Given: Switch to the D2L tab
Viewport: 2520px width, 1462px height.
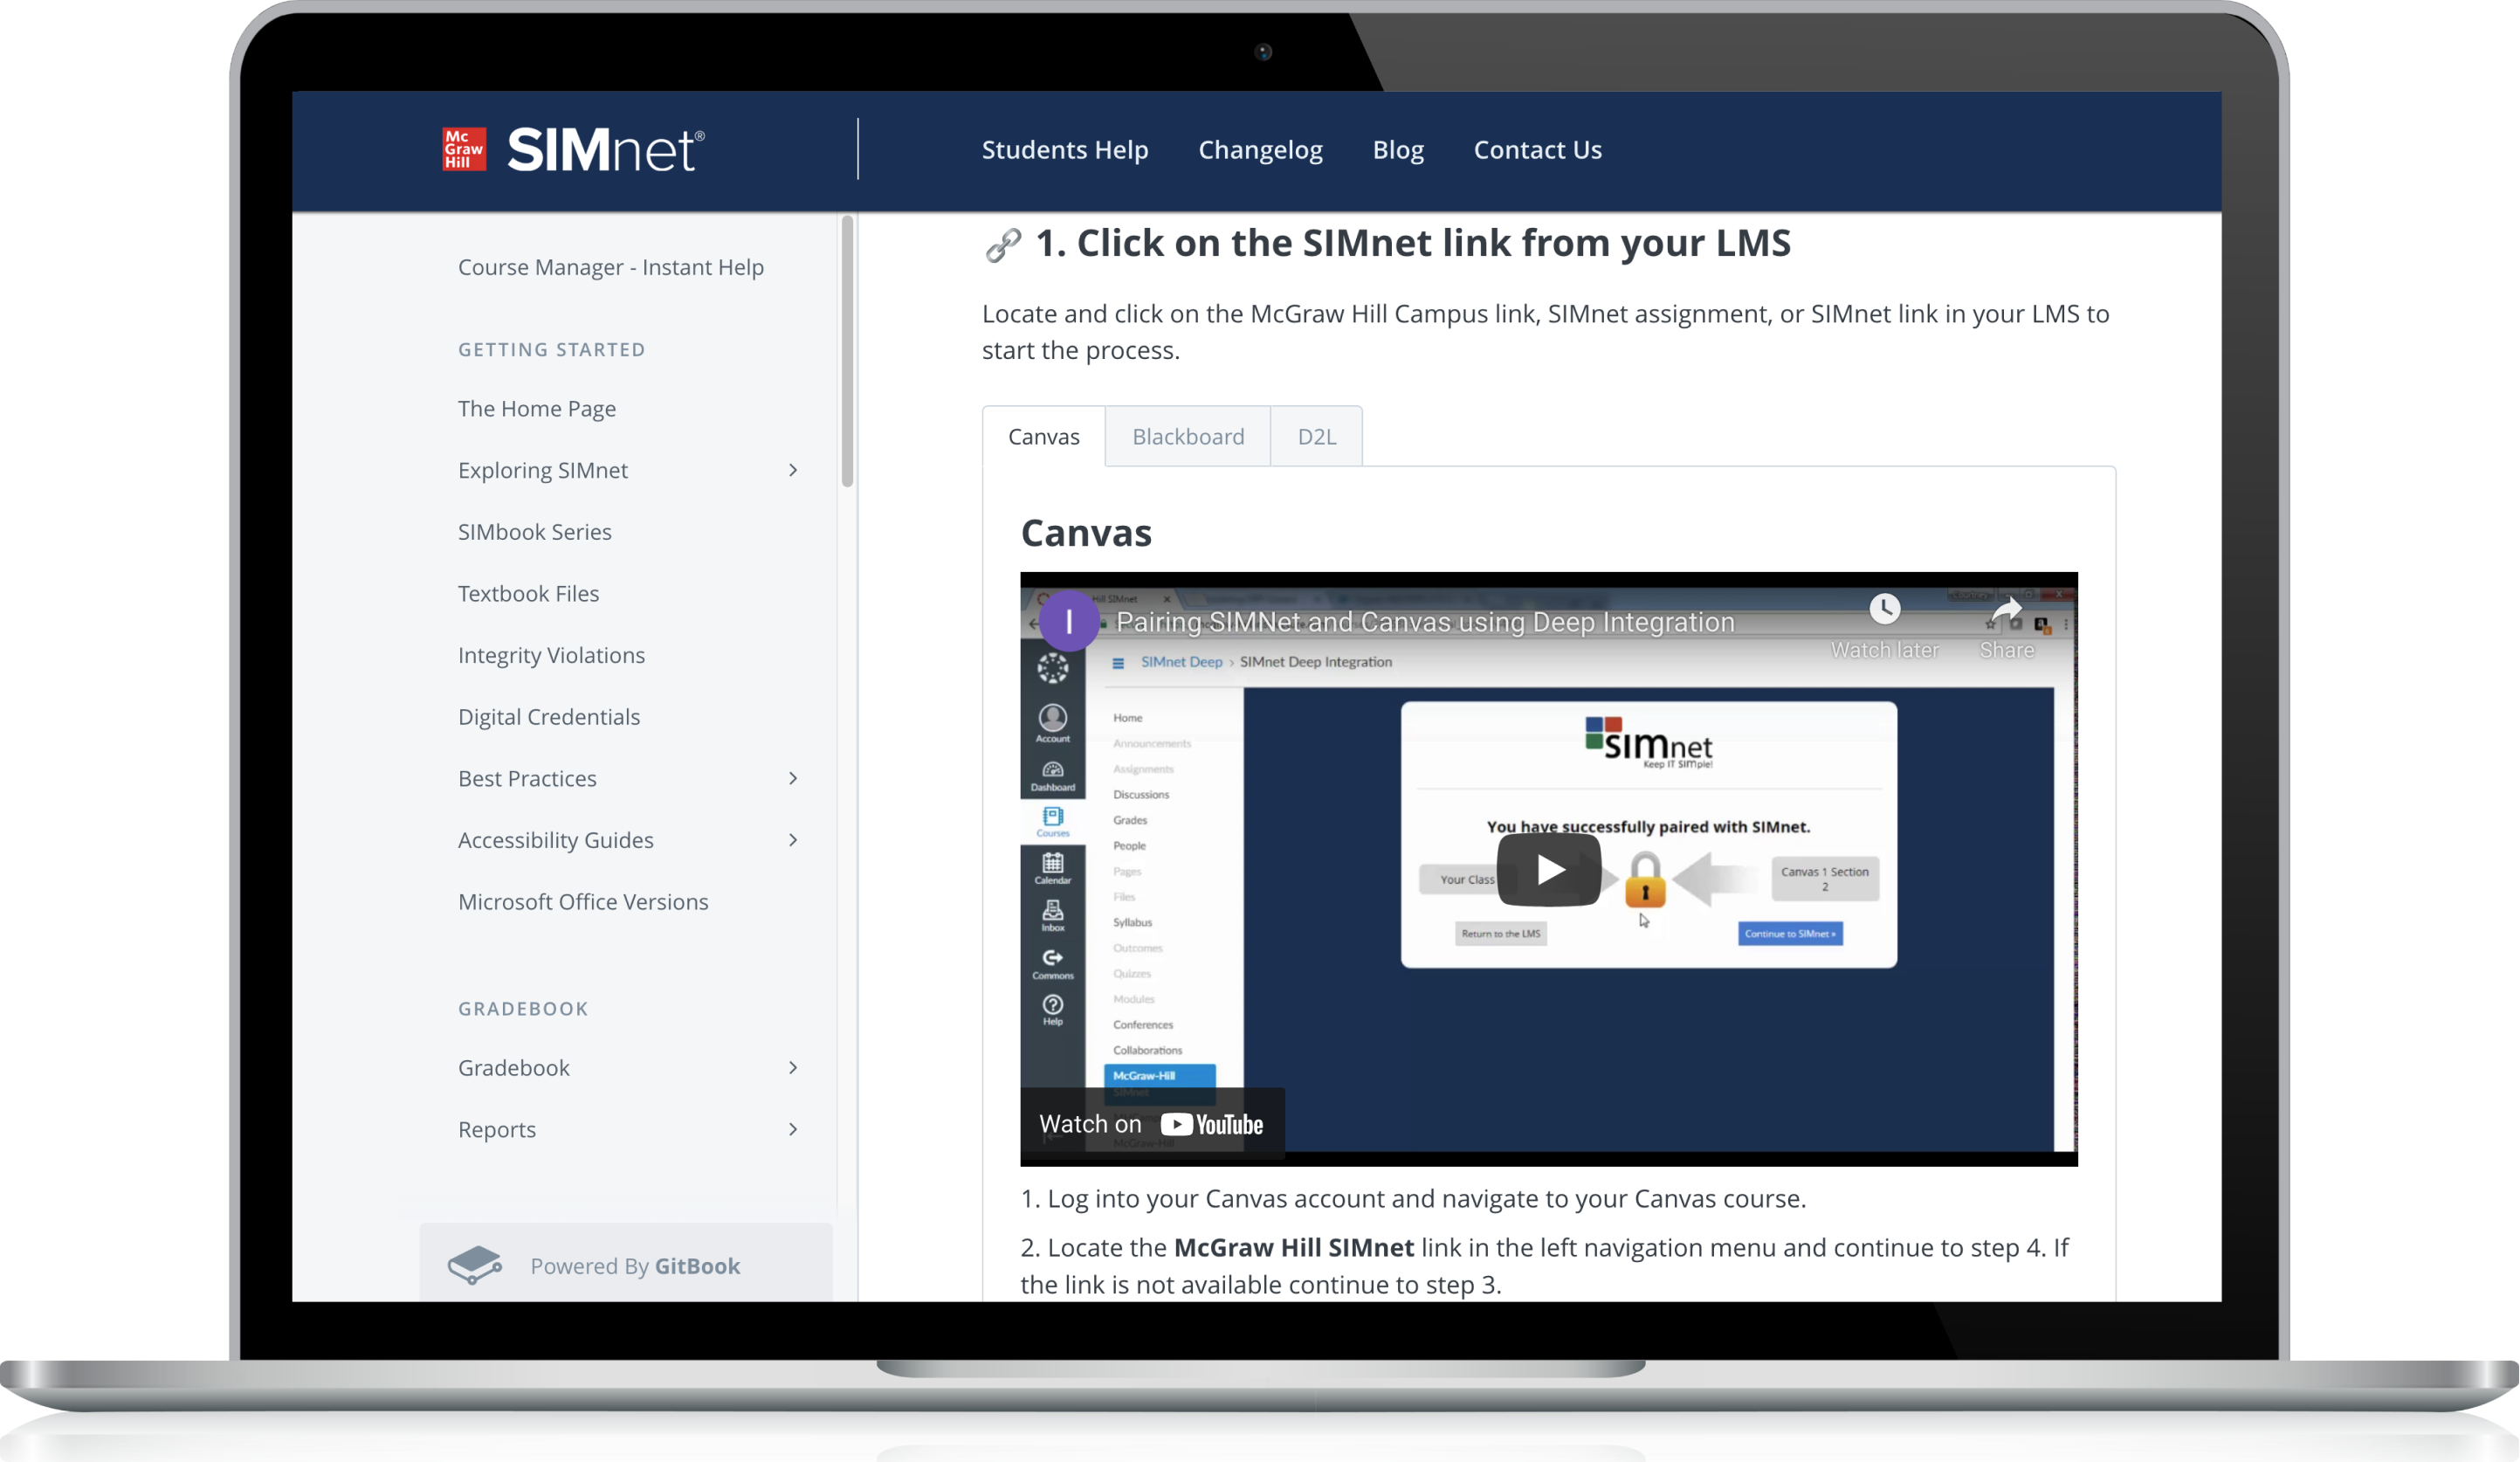Looking at the screenshot, I should (x=1316, y=436).
